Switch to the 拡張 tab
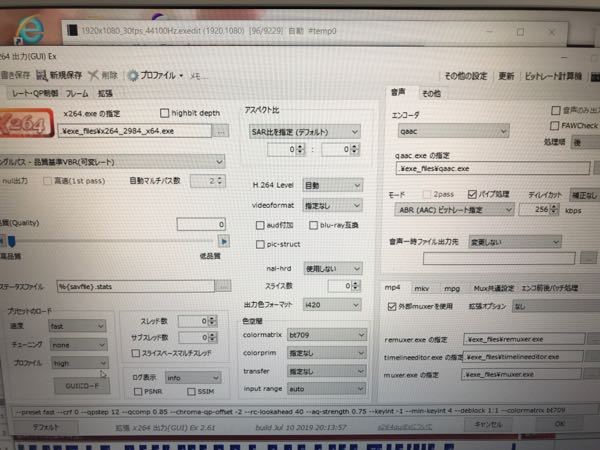The width and height of the screenshot is (600, 450). 105,93
